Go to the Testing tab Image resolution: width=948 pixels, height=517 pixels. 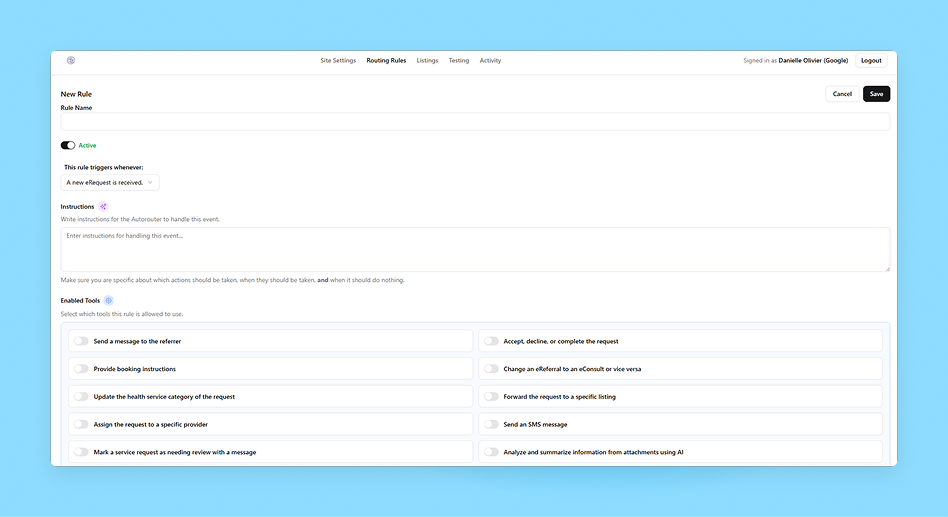(459, 60)
